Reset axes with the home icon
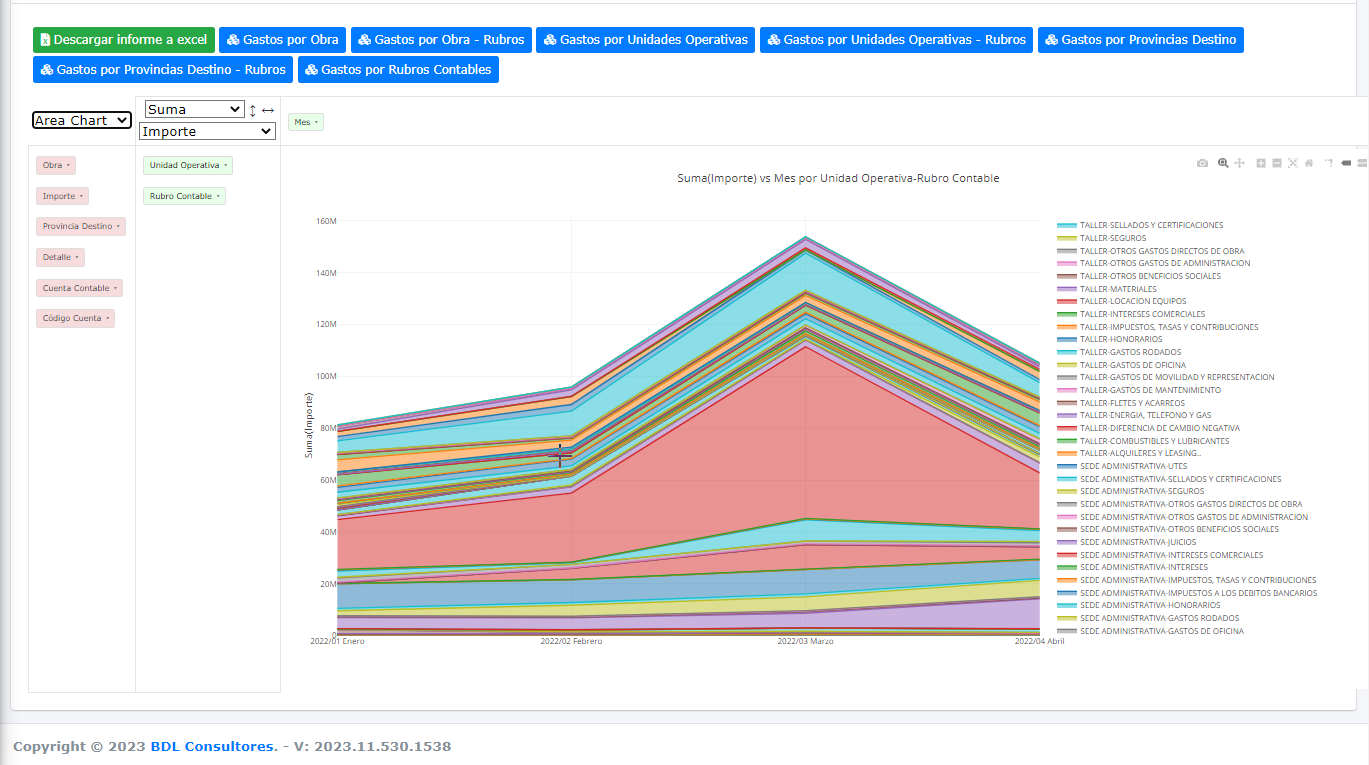The image size is (1369, 765). pos(1309,163)
